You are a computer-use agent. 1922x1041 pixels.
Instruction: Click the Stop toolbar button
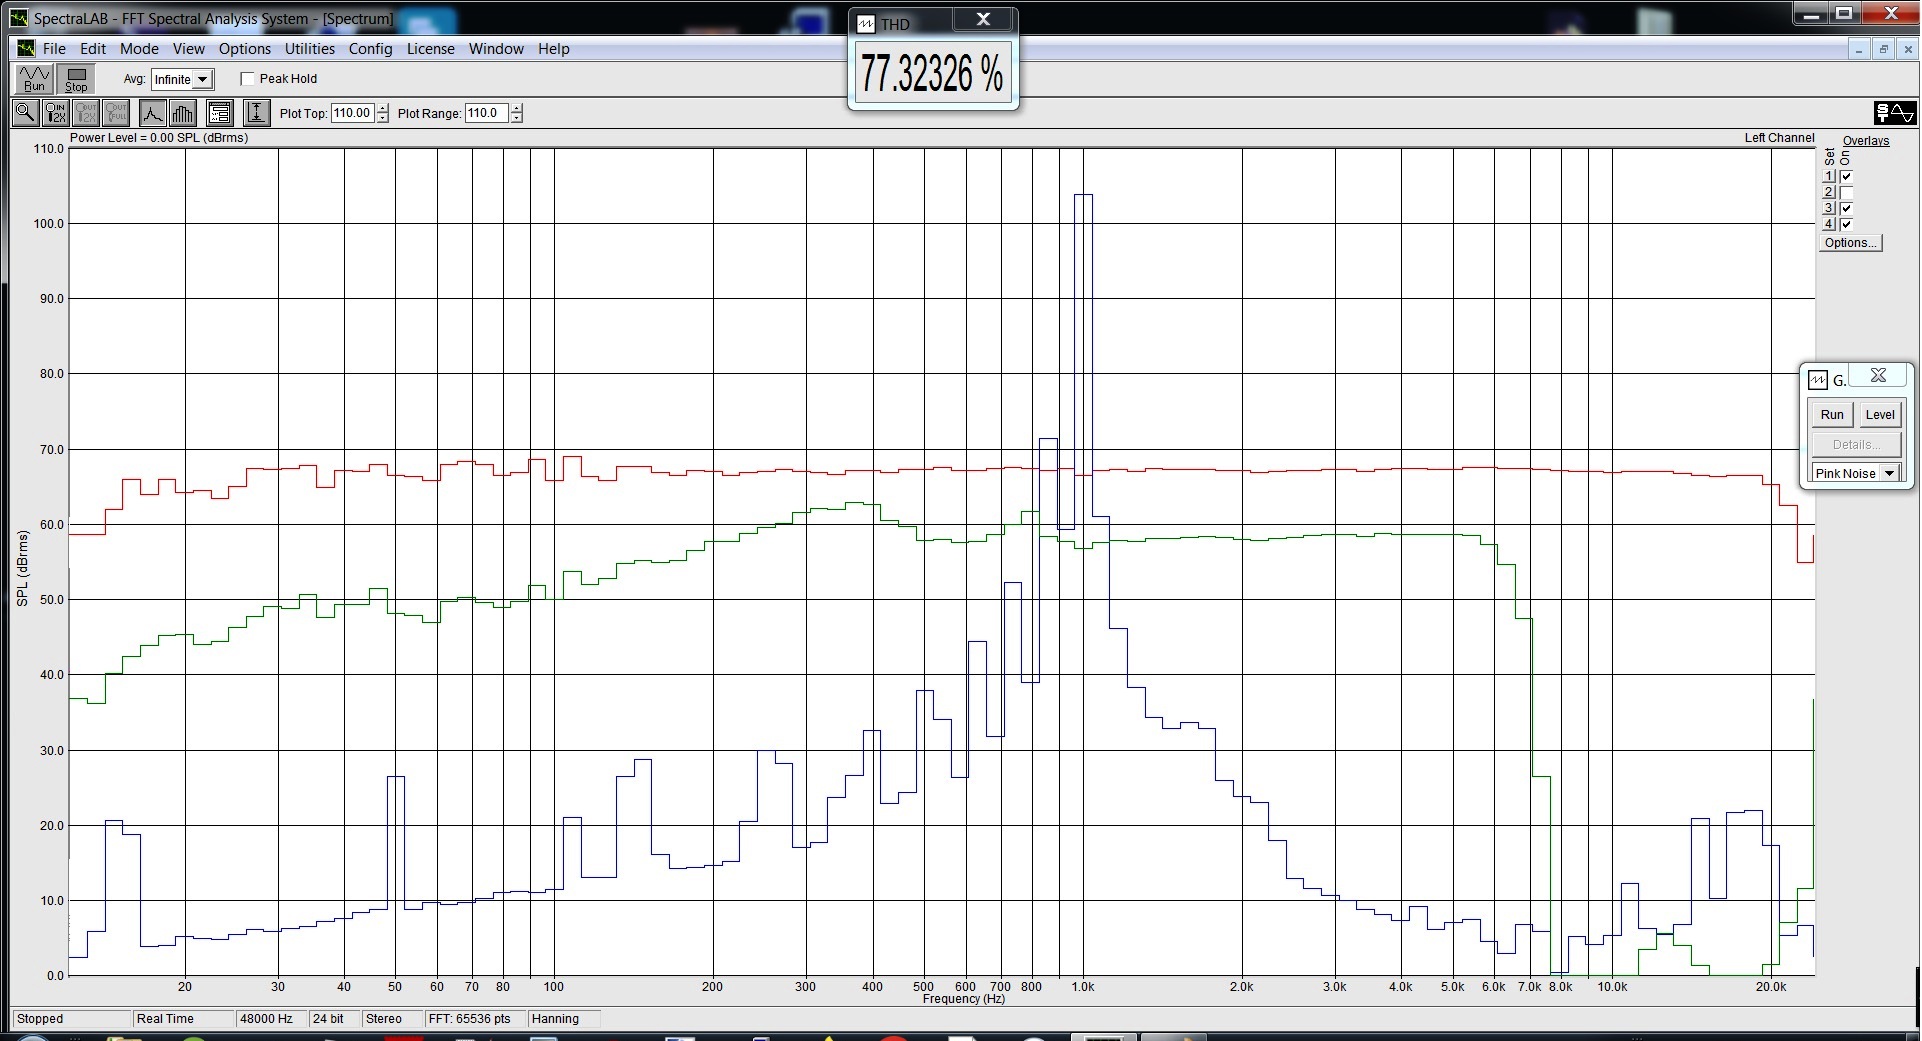coord(76,79)
